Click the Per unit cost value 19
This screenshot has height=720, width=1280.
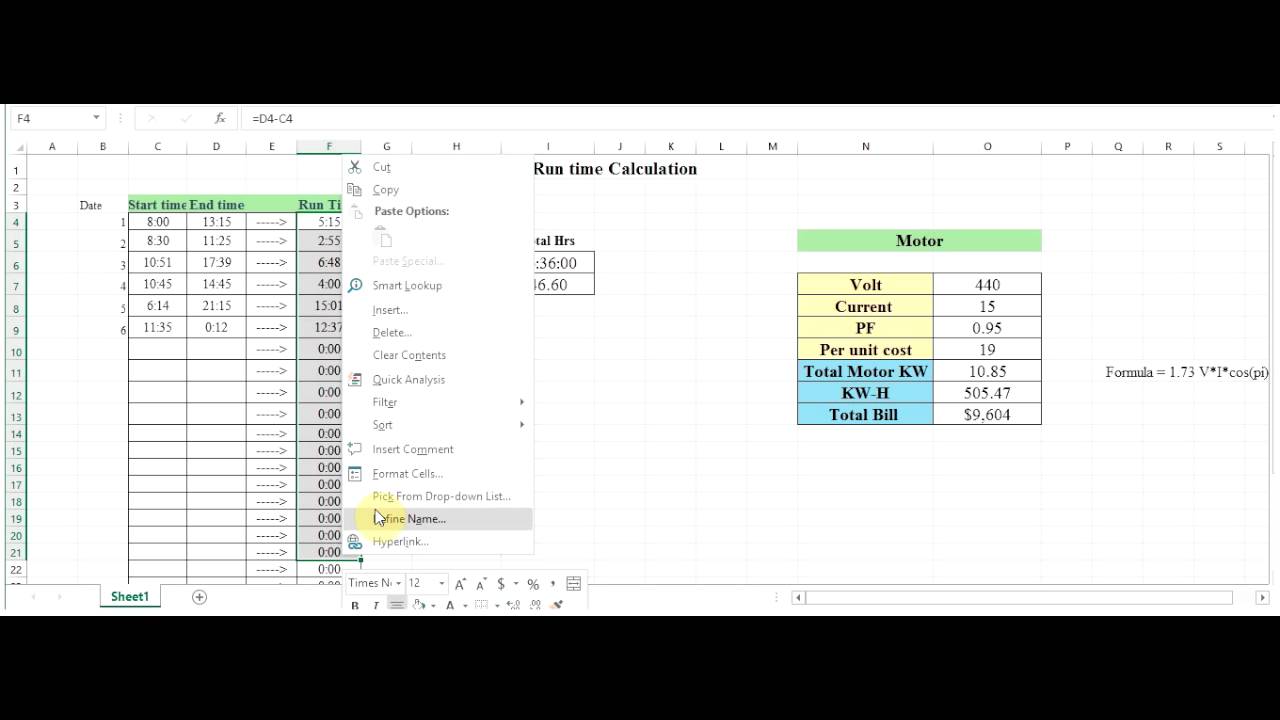(987, 350)
